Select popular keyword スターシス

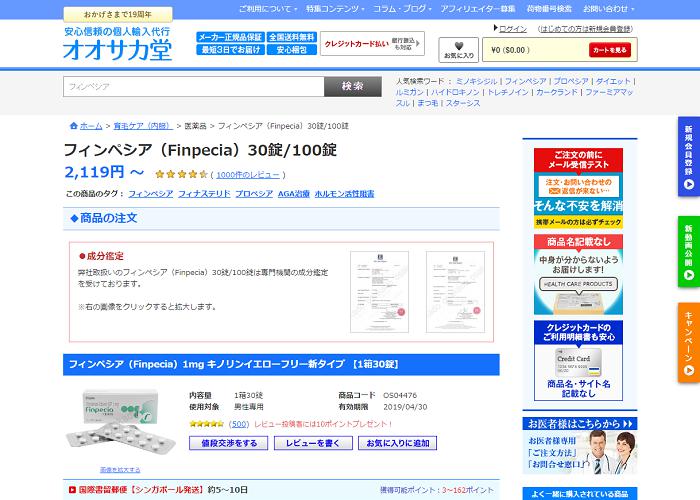462,103
